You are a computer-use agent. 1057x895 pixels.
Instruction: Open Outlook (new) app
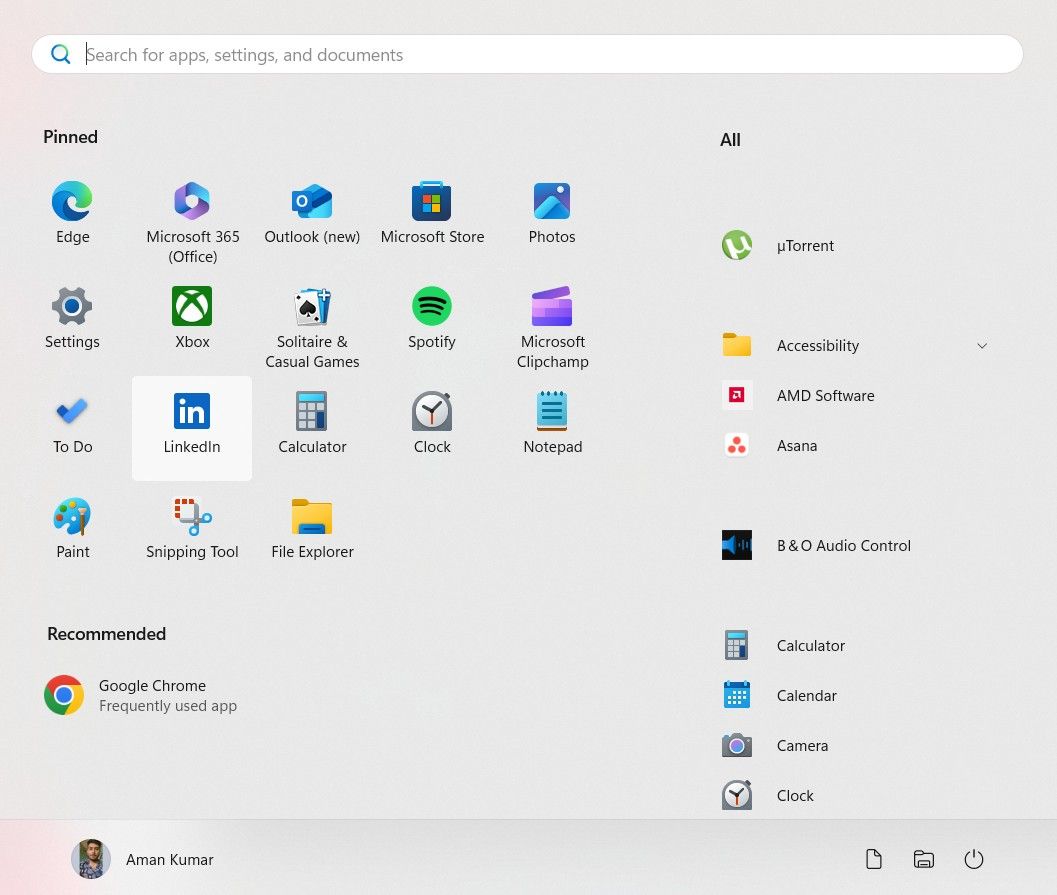tap(312, 214)
